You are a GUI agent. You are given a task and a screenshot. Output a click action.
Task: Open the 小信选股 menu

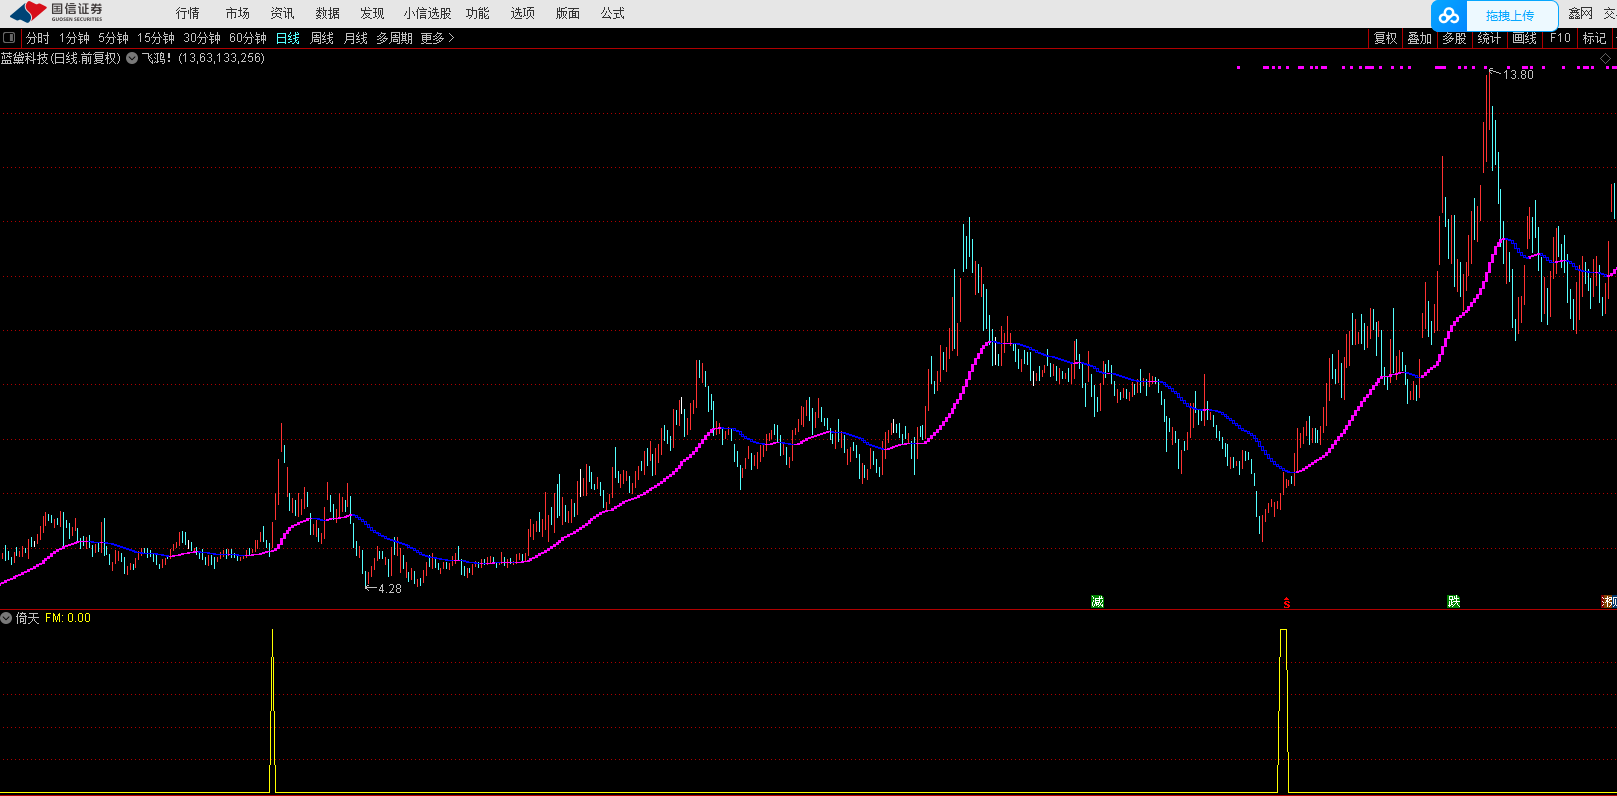click(428, 13)
